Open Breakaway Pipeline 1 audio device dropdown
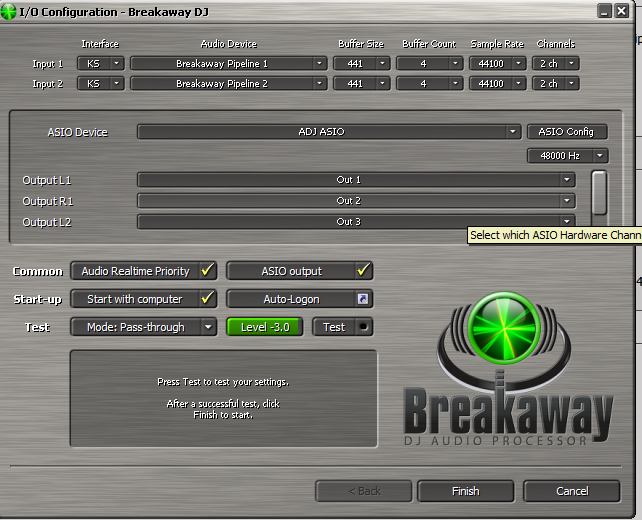 pyautogui.click(x=229, y=63)
